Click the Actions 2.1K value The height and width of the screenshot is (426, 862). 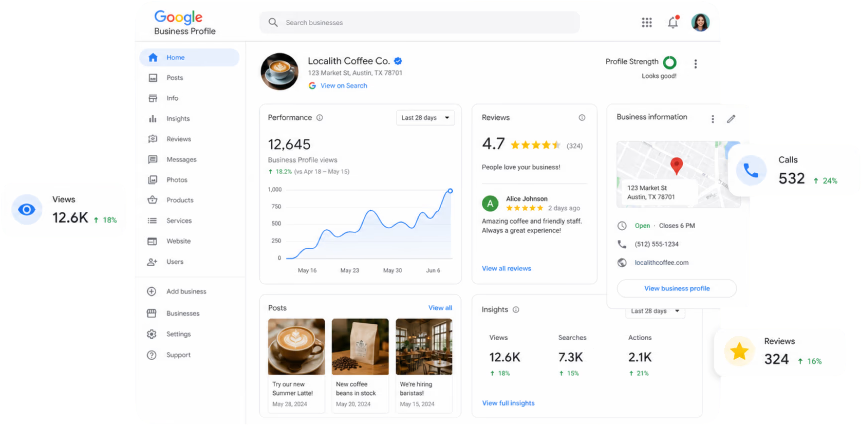tap(640, 357)
